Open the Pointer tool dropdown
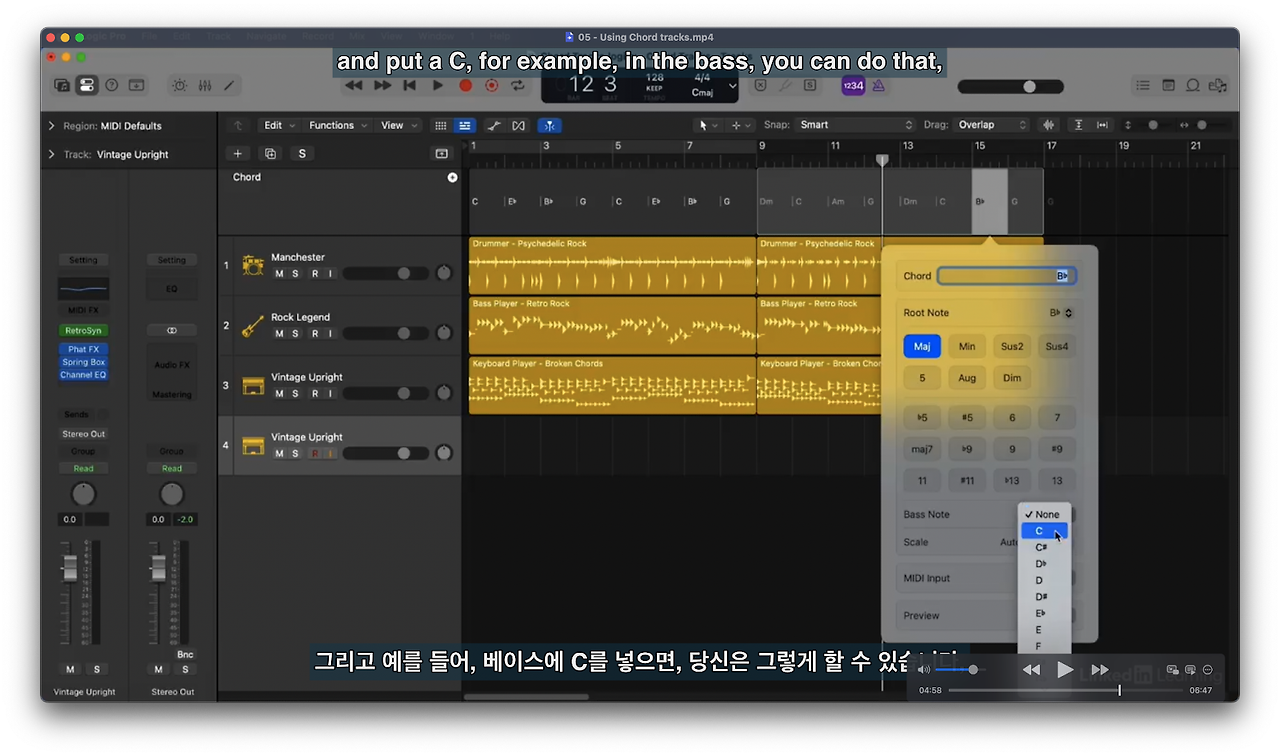The height and width of the screenshot is (756, 1280). pyautogui.click(x=708, y=125)
